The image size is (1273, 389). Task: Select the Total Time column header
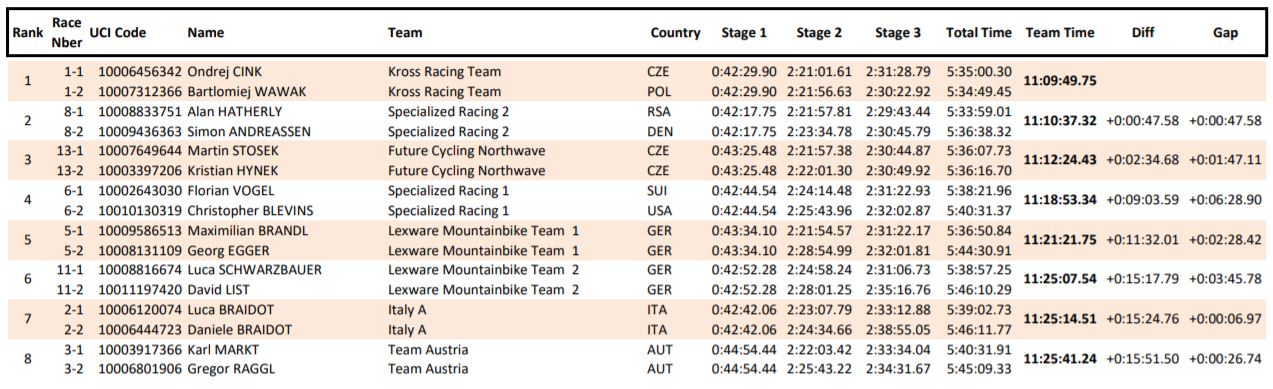979,33
